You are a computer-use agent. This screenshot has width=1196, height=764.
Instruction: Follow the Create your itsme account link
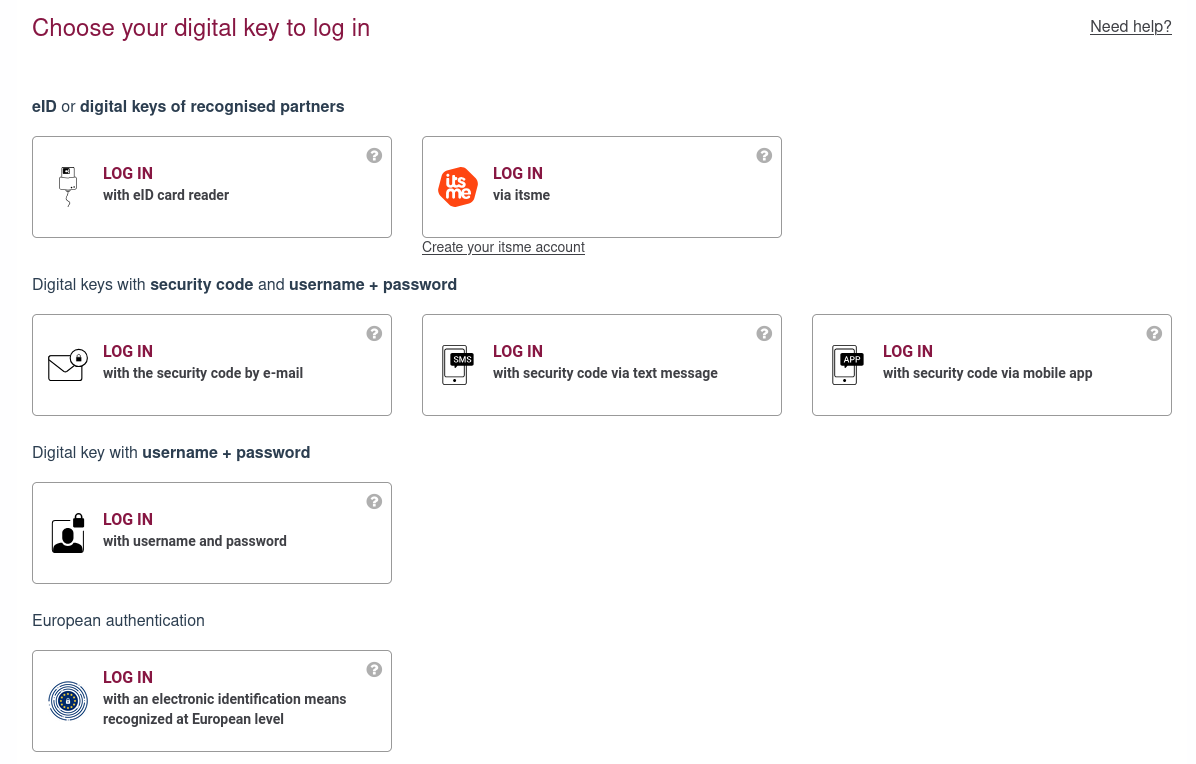click(503, 247)
